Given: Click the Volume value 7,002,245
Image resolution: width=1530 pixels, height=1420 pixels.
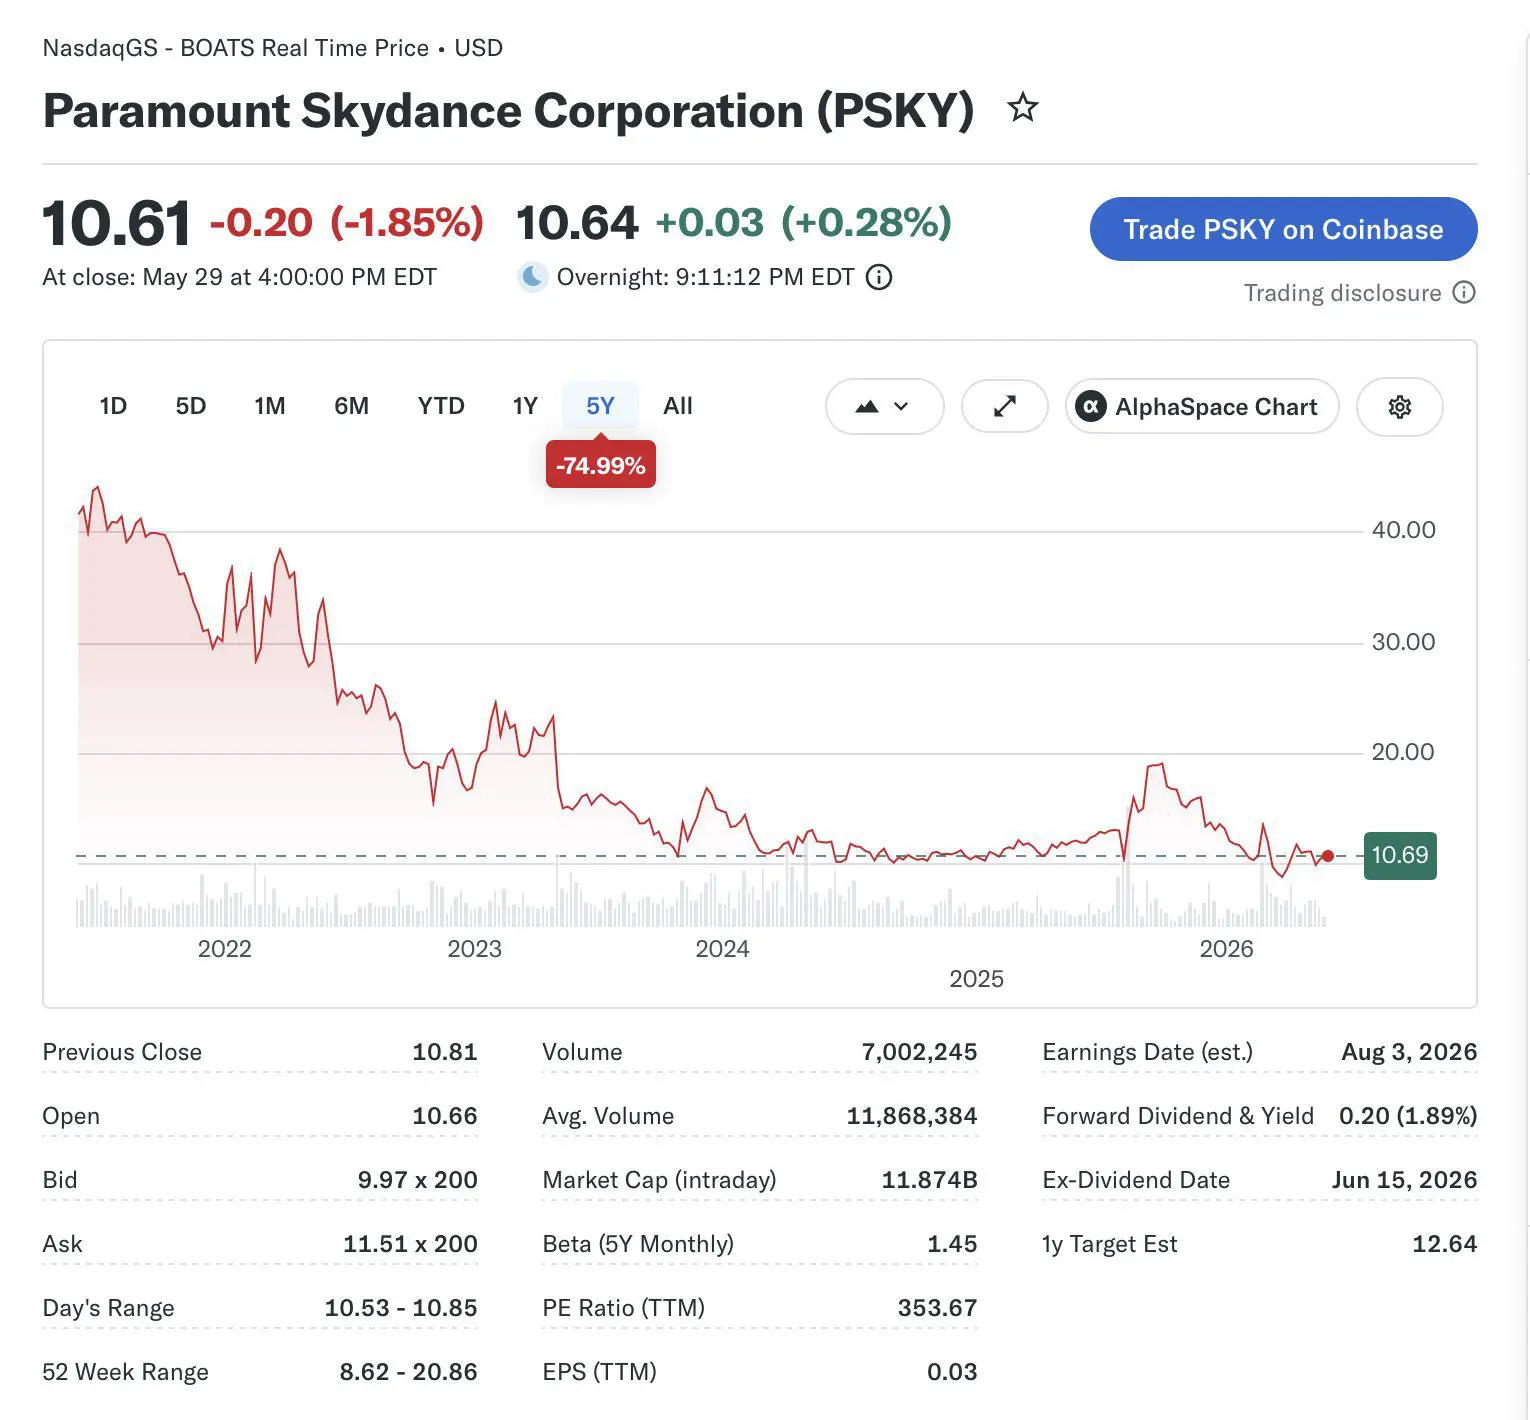Looking at the screenshot, I should coord(919,1052).
